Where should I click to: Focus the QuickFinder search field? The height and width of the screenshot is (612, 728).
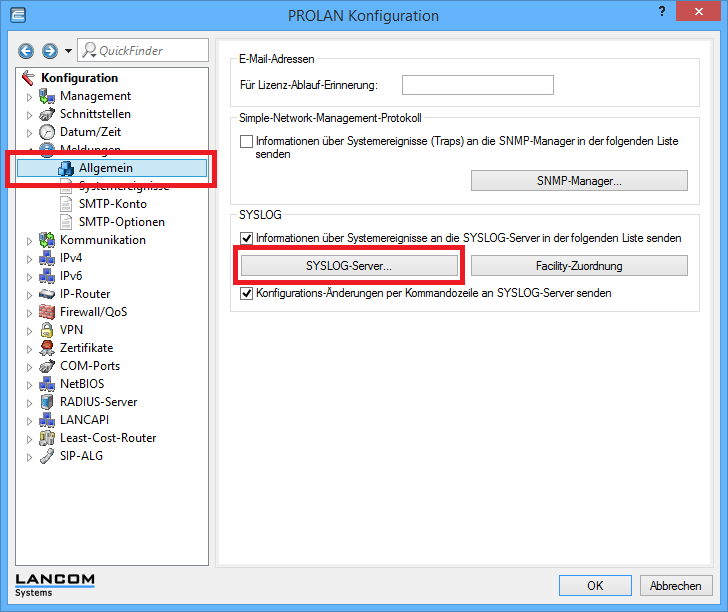(x=143, y=50)
